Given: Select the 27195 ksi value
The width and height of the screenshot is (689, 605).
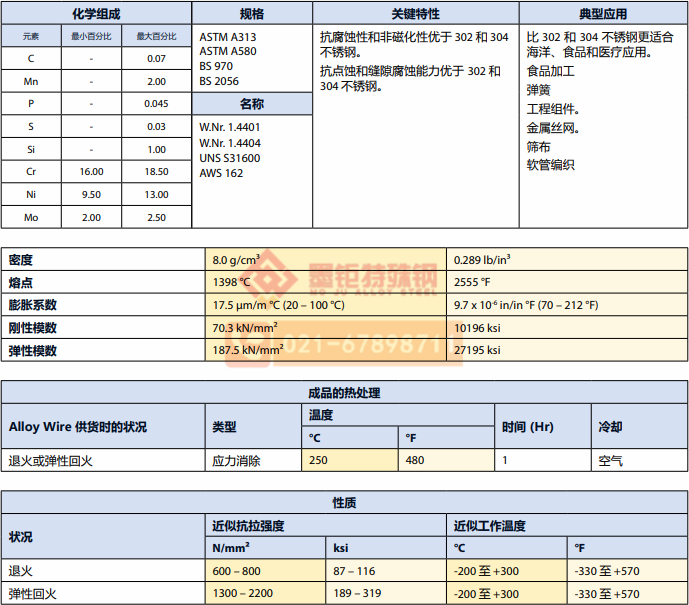Looking at the screenshot, I should (x=477, y=350).
